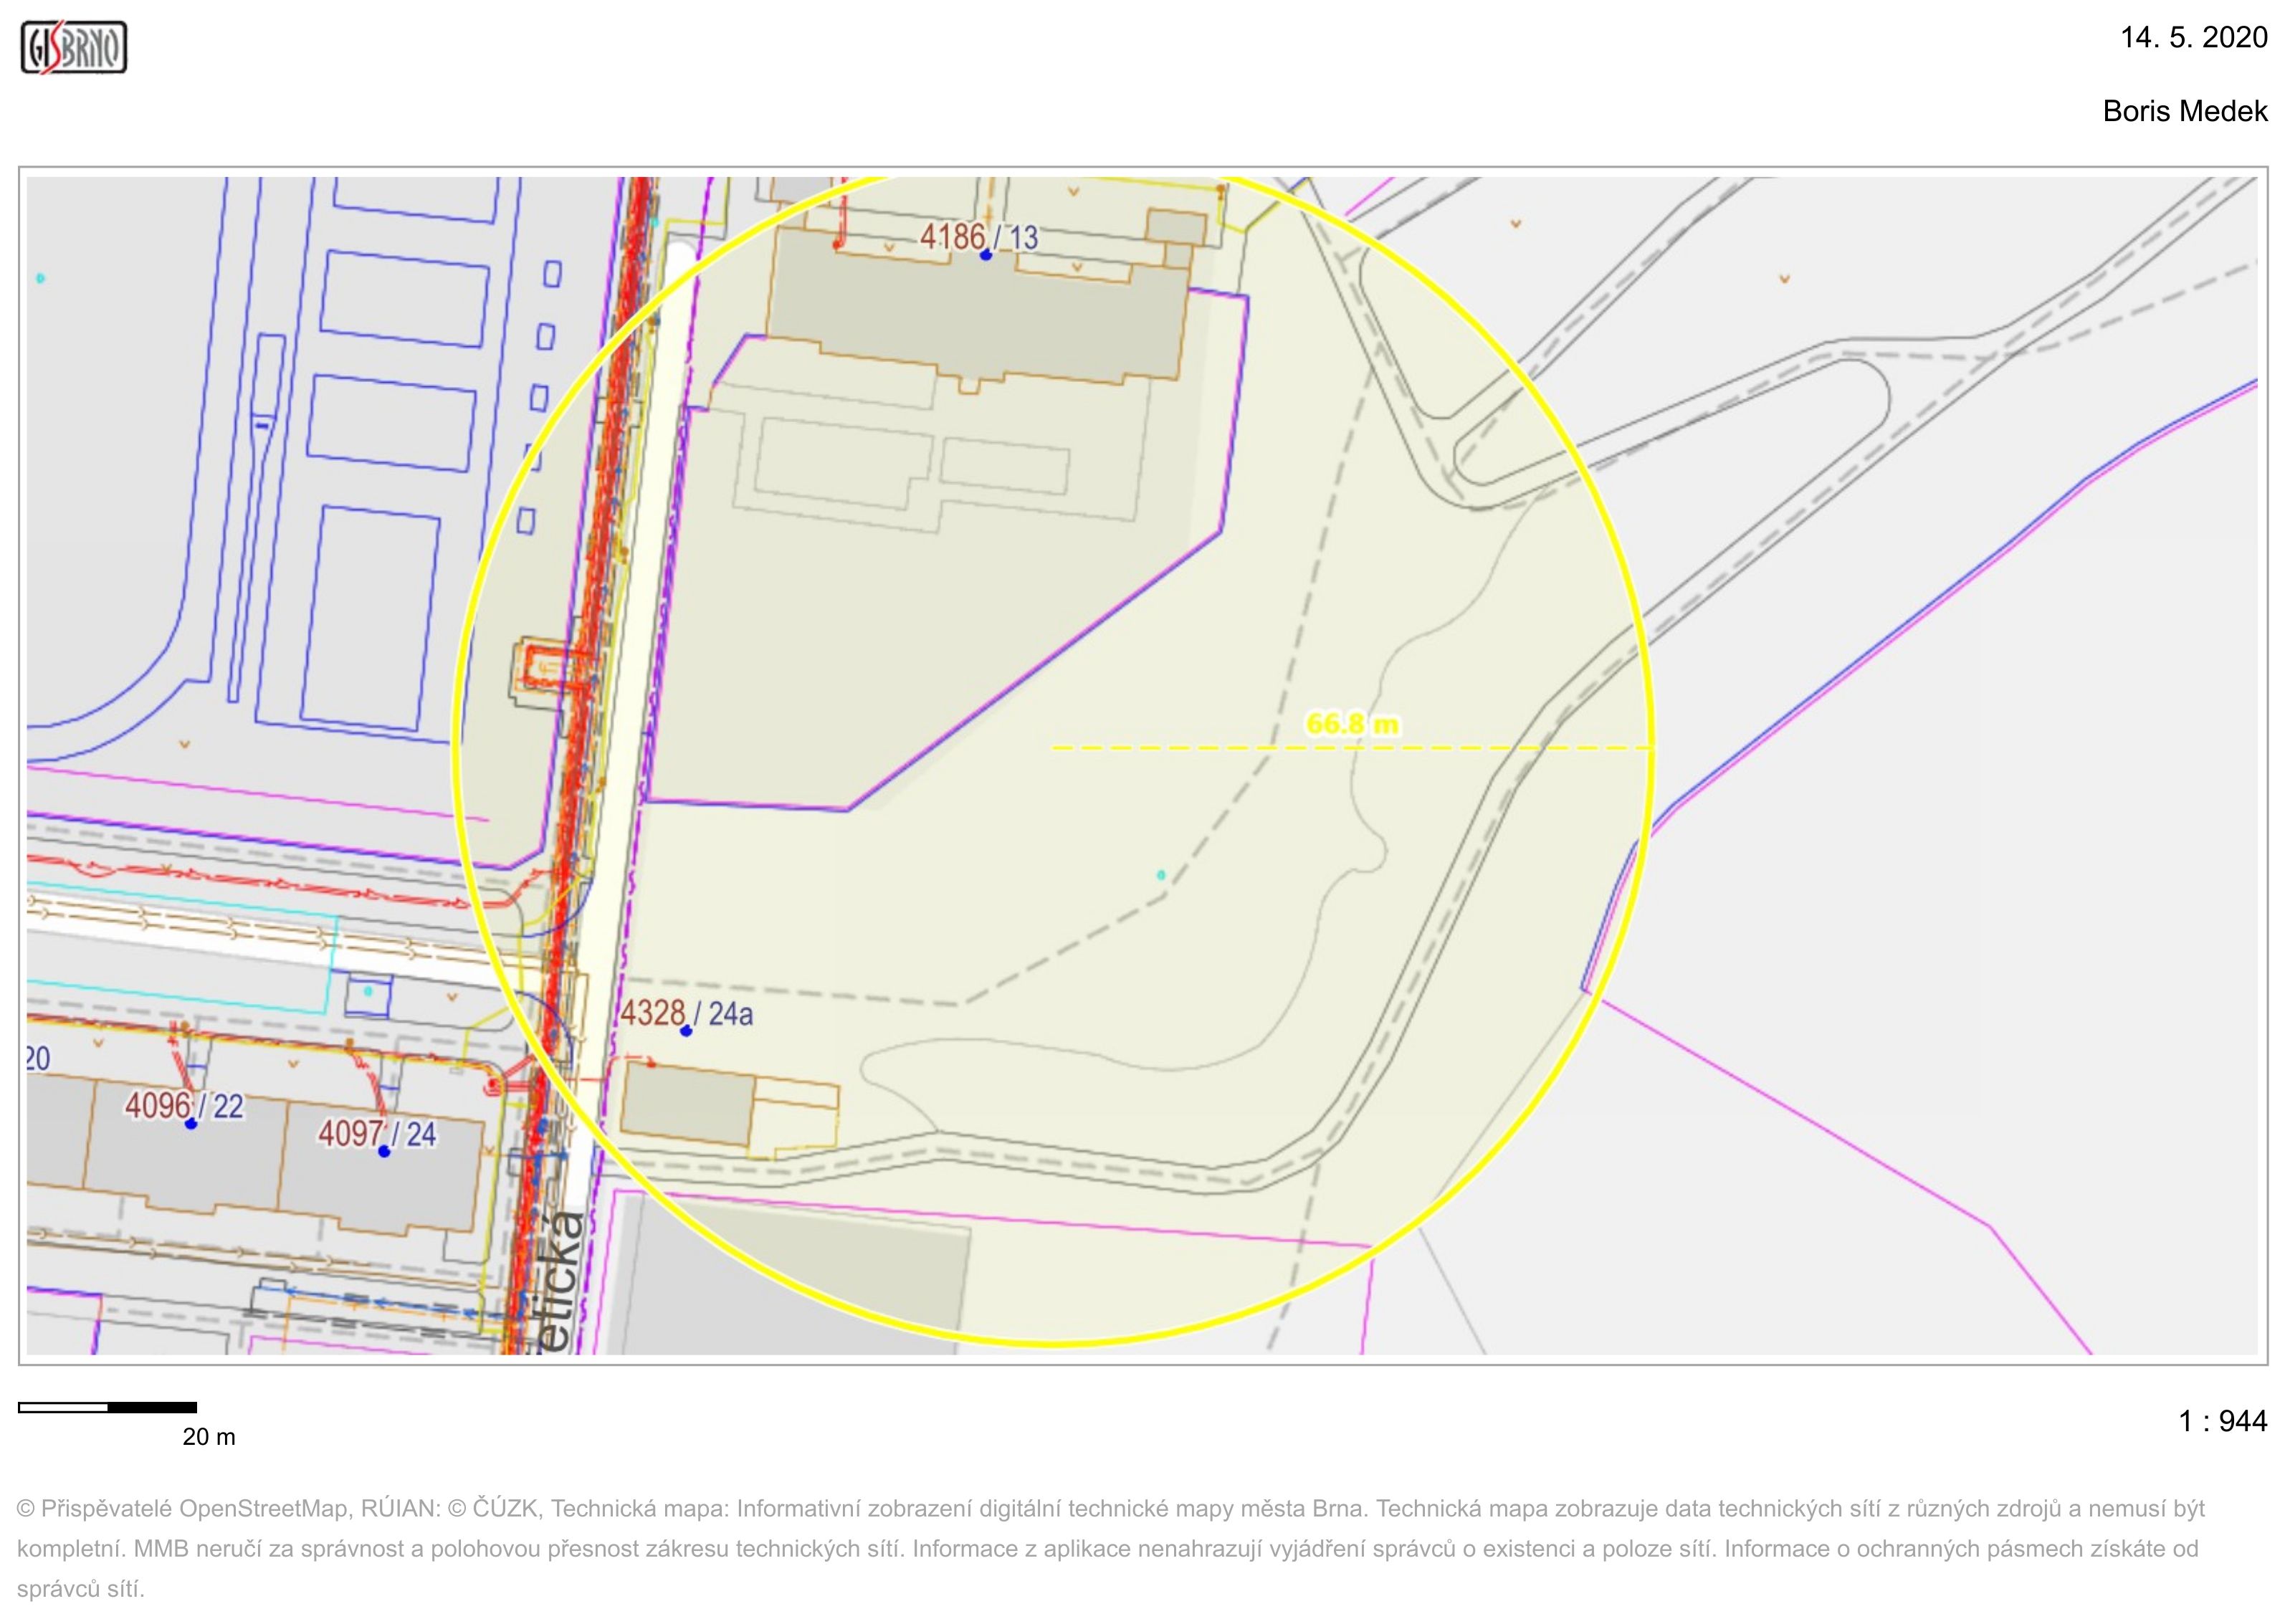Click the cyan dot inside the small blue square

(x=368, y=991)
